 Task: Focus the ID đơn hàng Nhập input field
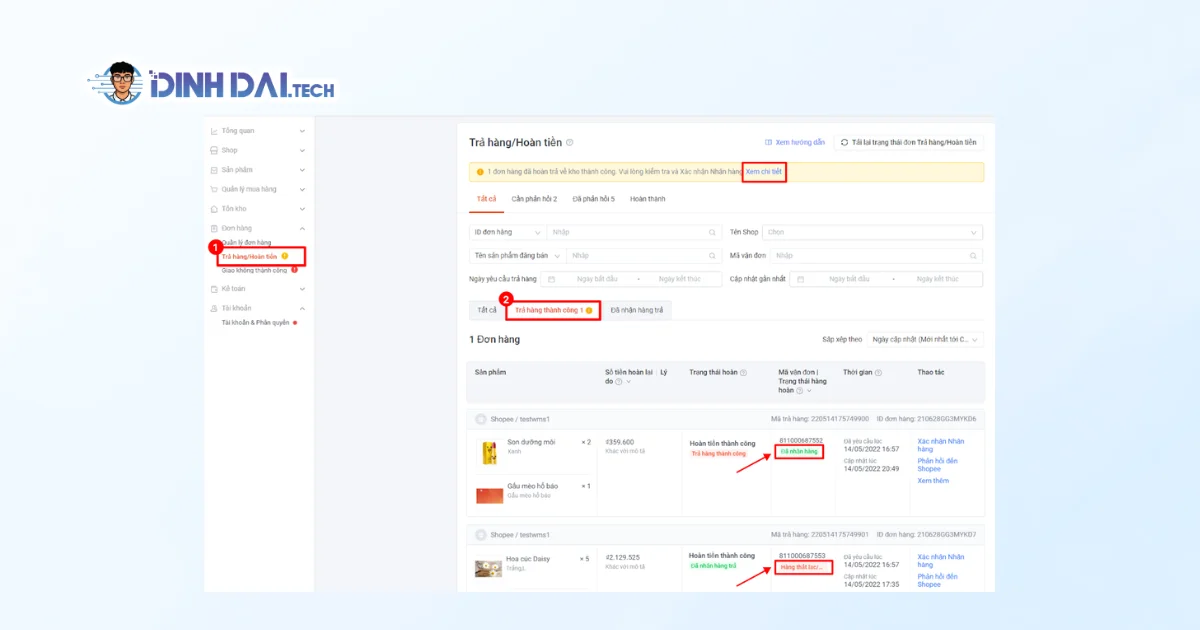click(x=634, y=232)
